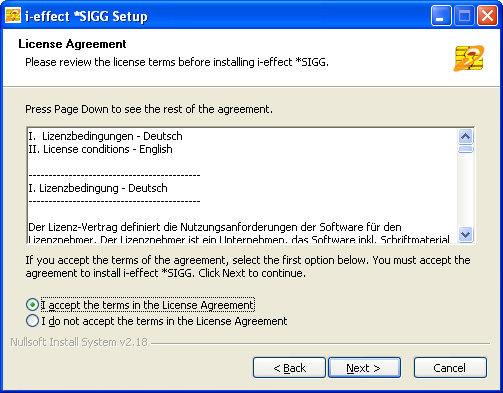Click the setup window title bar text

(x=86, y=16)
